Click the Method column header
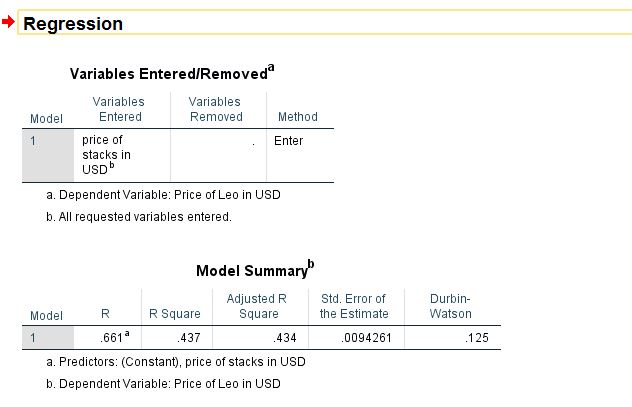 pos(298,117)
